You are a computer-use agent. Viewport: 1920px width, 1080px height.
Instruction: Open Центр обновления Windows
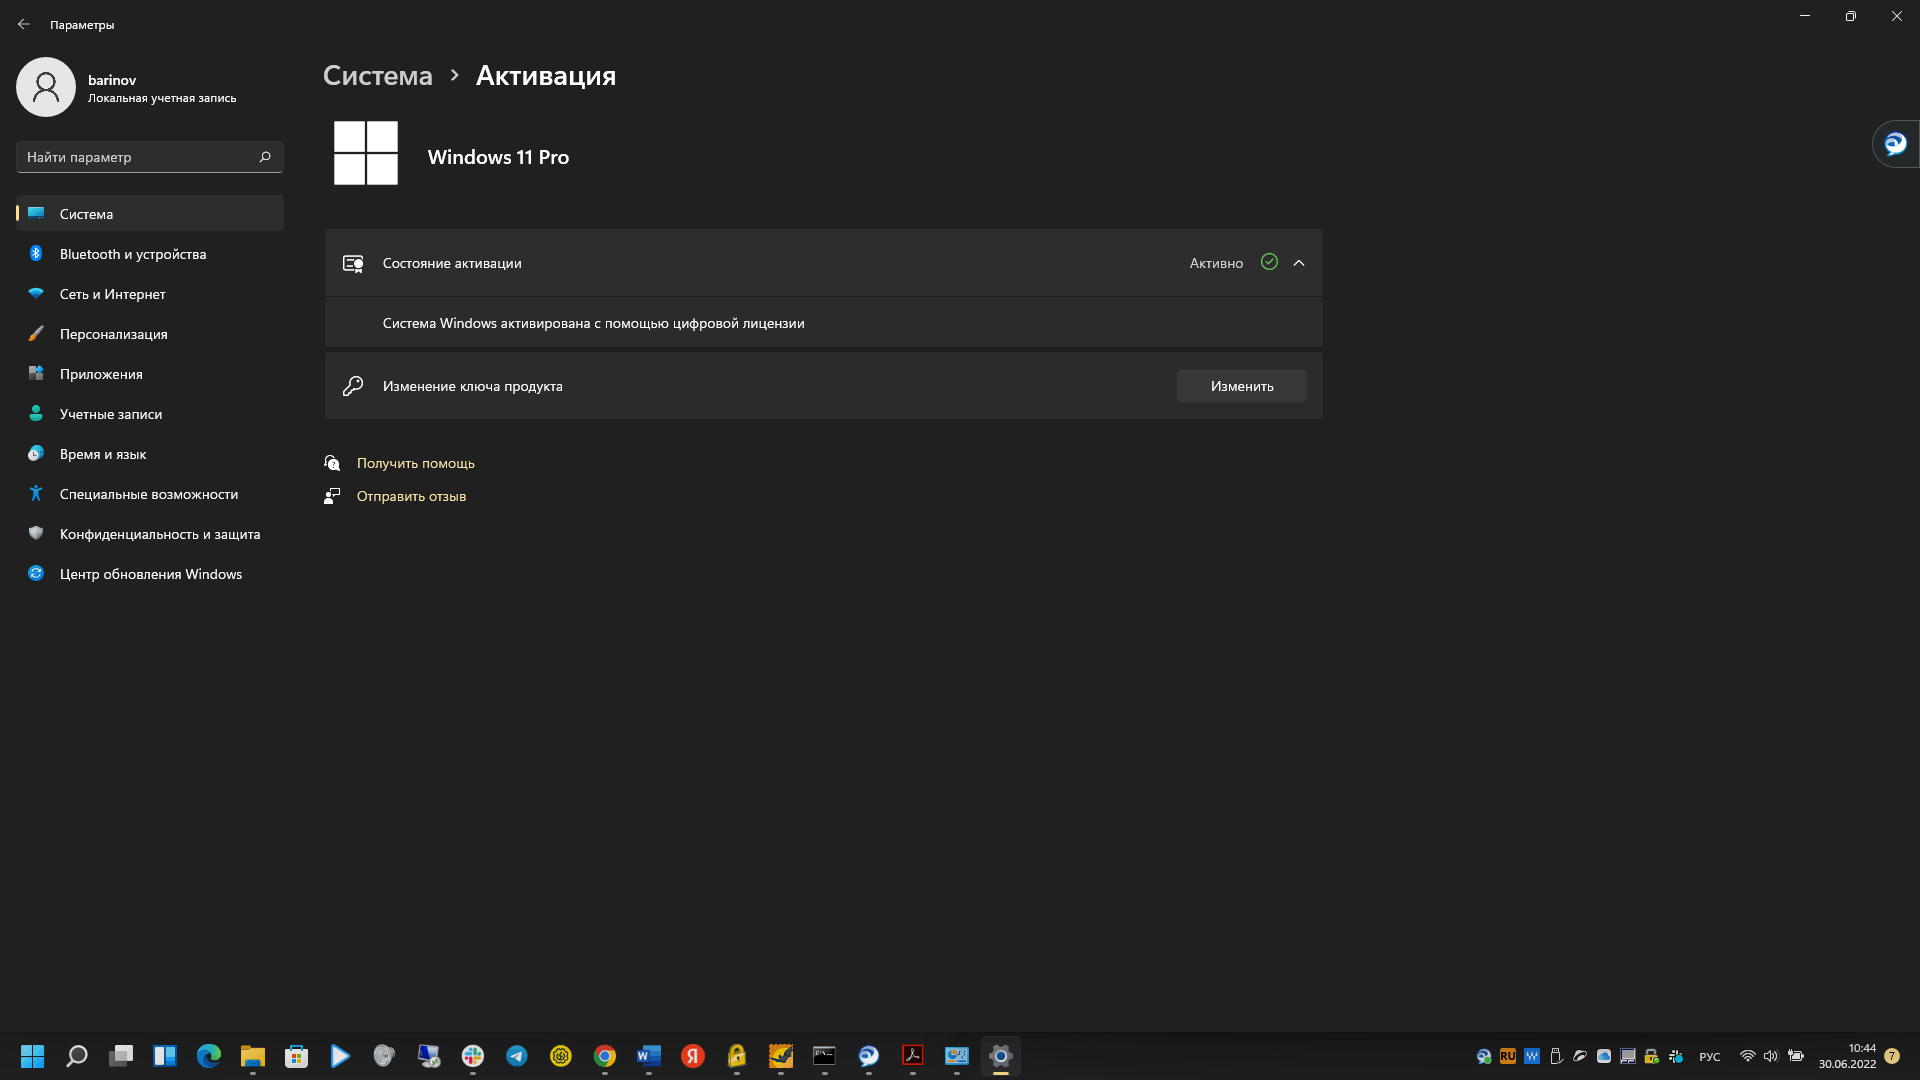pyautogui.click(x=150, y=574)
